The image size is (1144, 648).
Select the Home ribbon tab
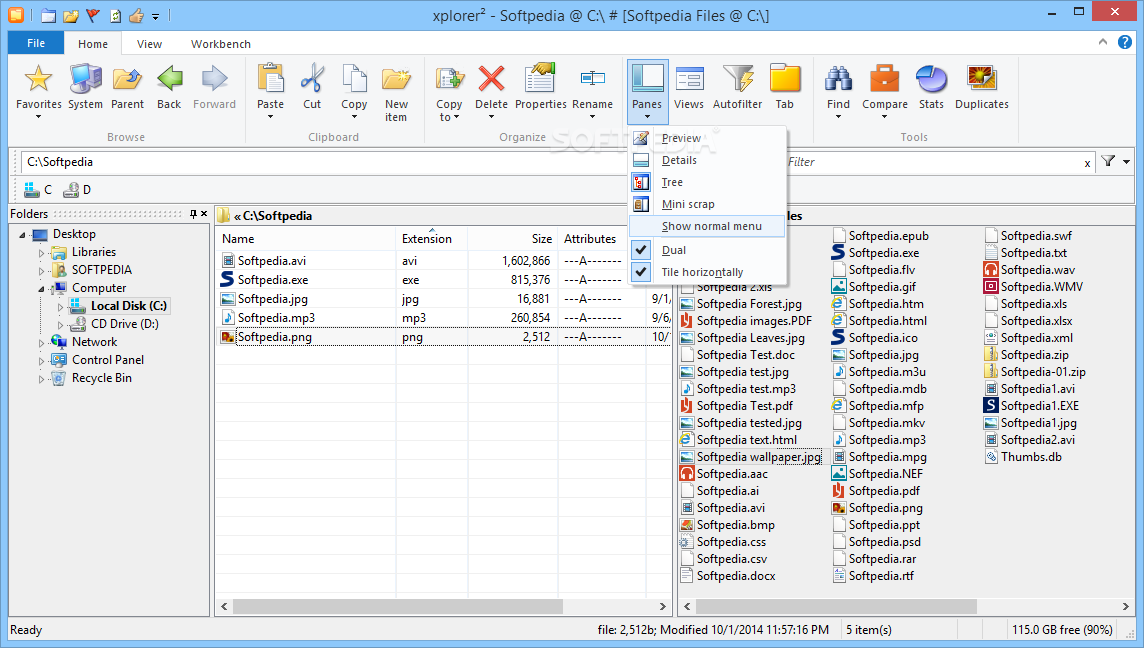click(93, 44)
